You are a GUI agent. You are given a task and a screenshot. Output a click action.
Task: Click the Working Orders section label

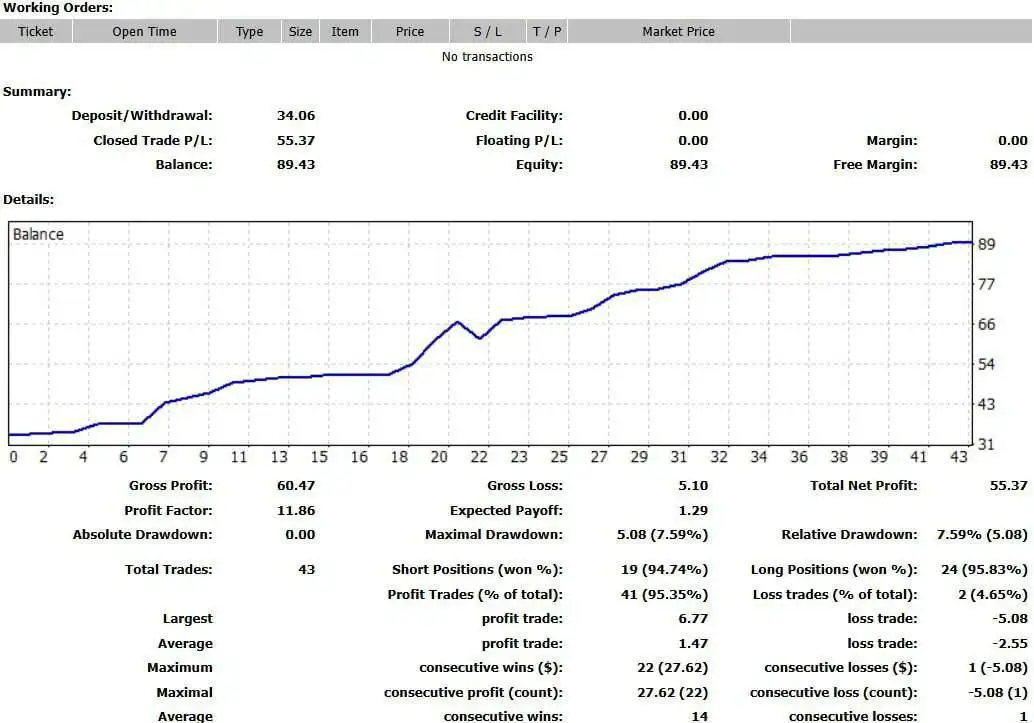click(58, 8)
